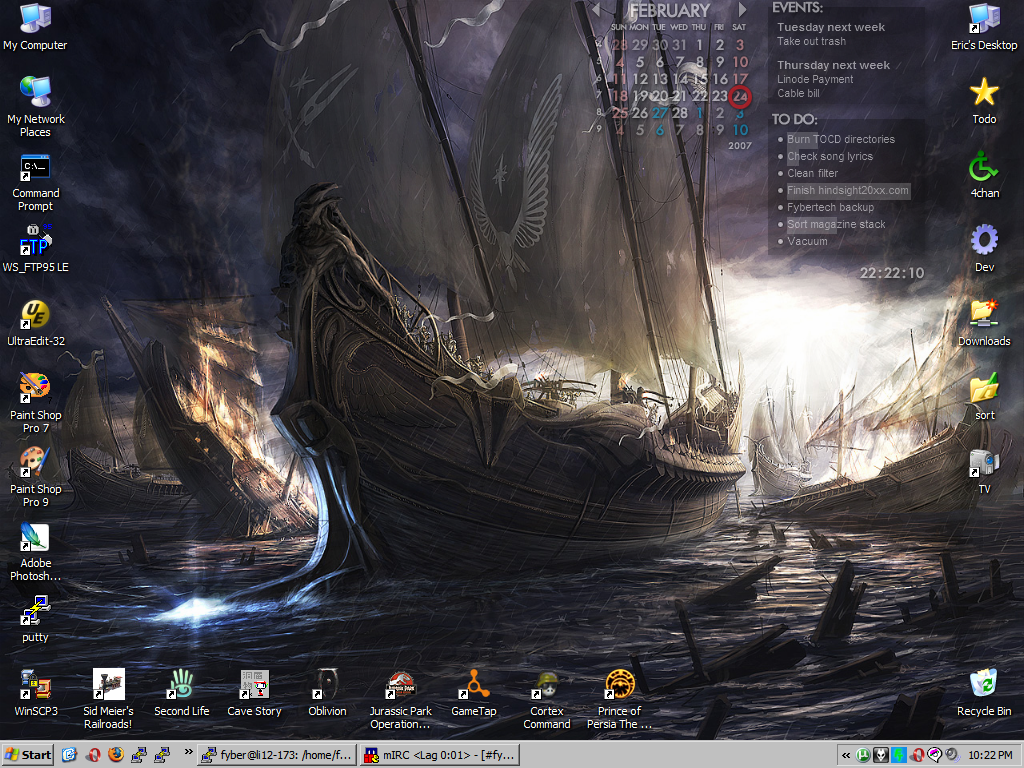
Task: Go to the next month in the calendar
Action: click(x=743, y=10)
